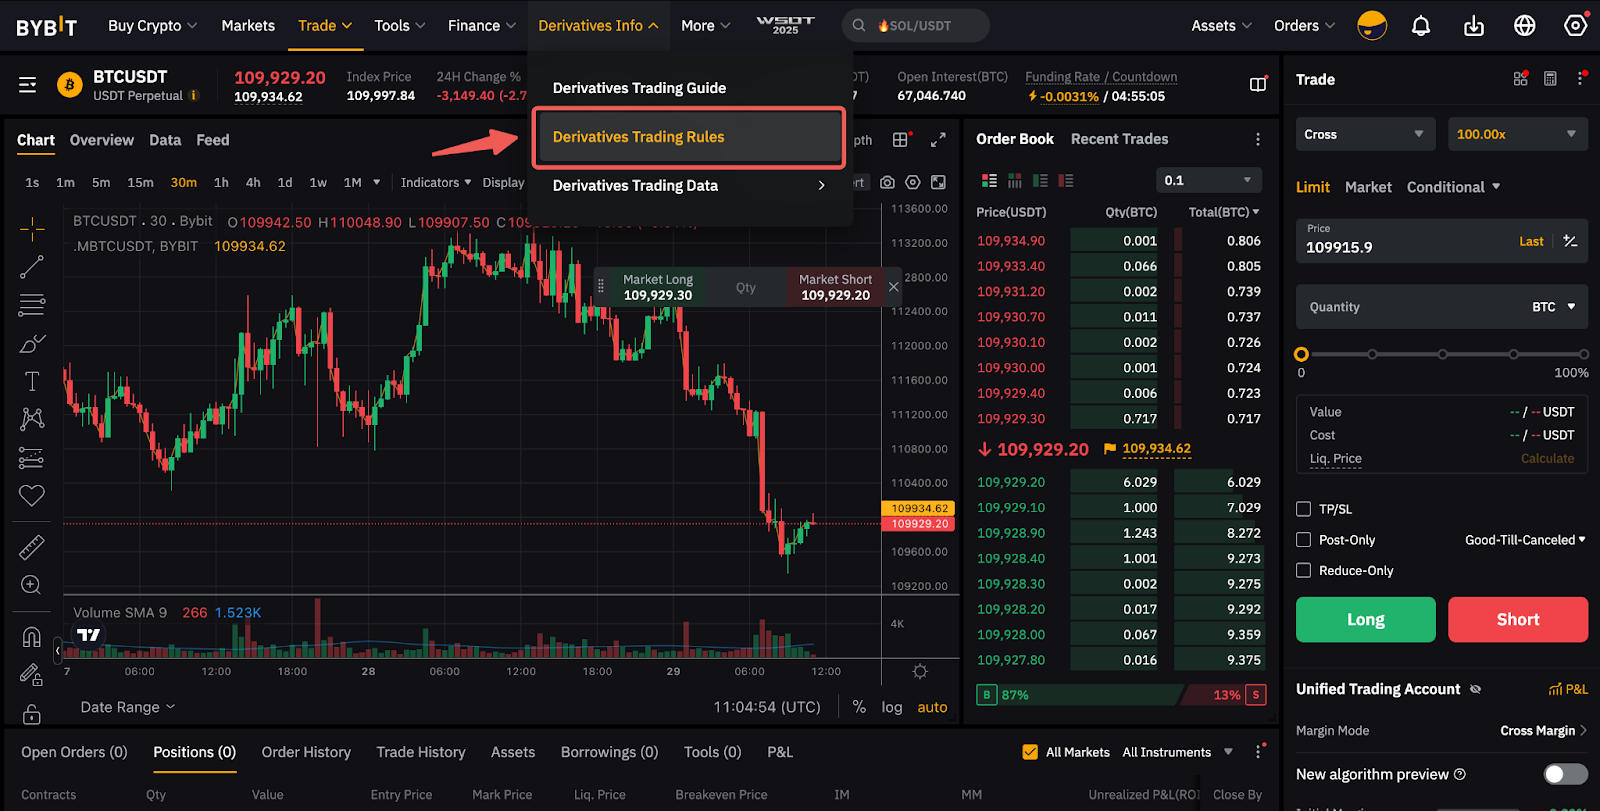The width and height of the screenshot is (1600, 811).
Task: Click the red Short button
Action: pyautogui.click(x=1517, y=620)
